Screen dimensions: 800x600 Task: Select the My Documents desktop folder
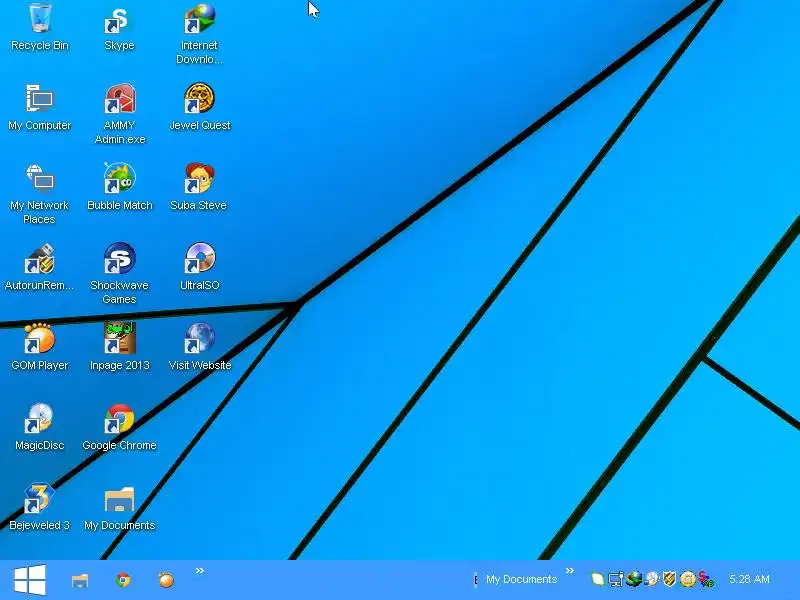119,508
